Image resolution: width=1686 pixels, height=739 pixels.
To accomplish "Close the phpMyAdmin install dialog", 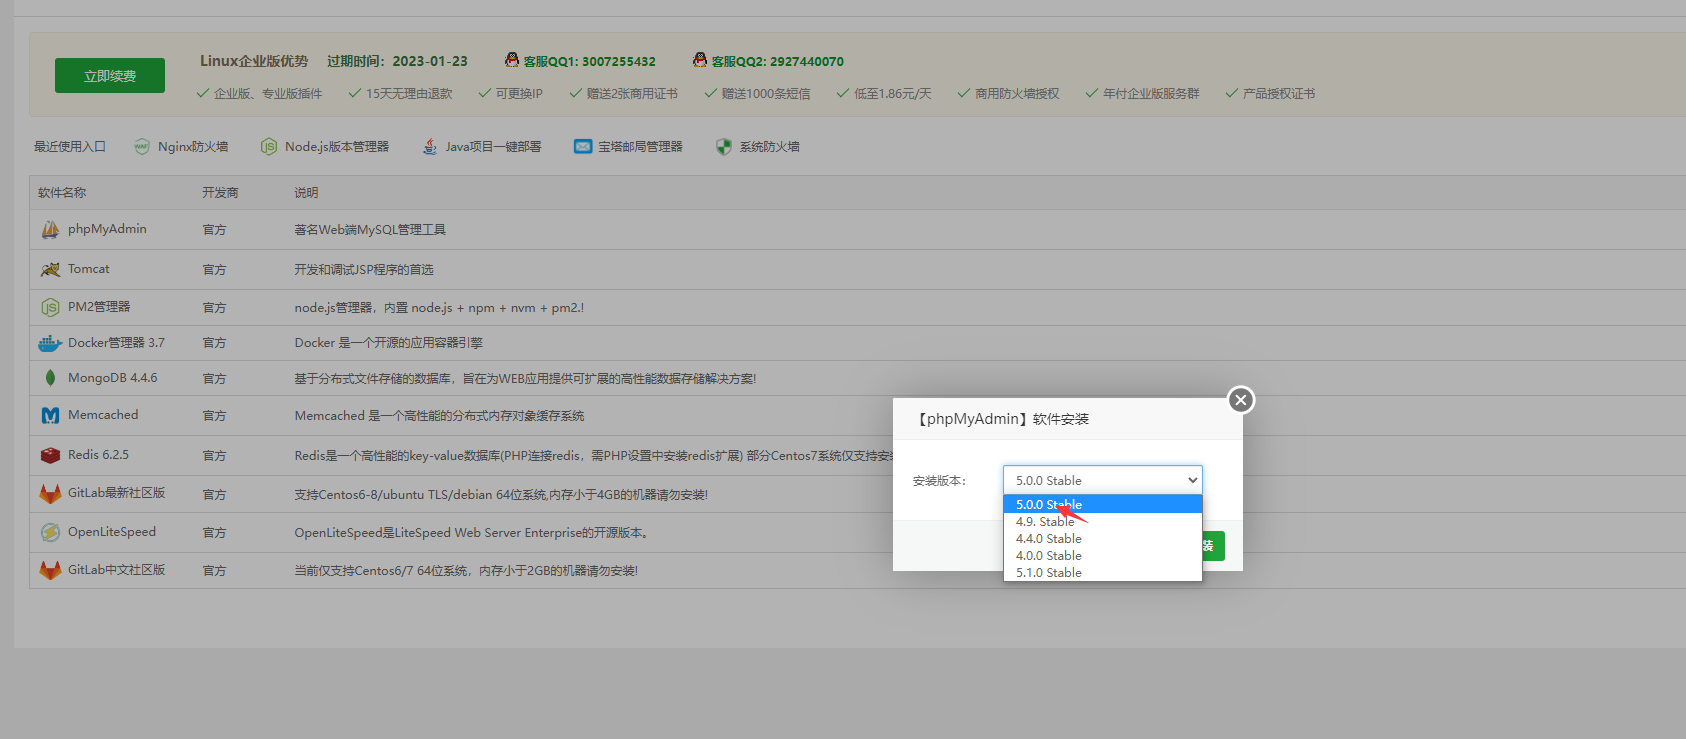I will (1241, 400).
